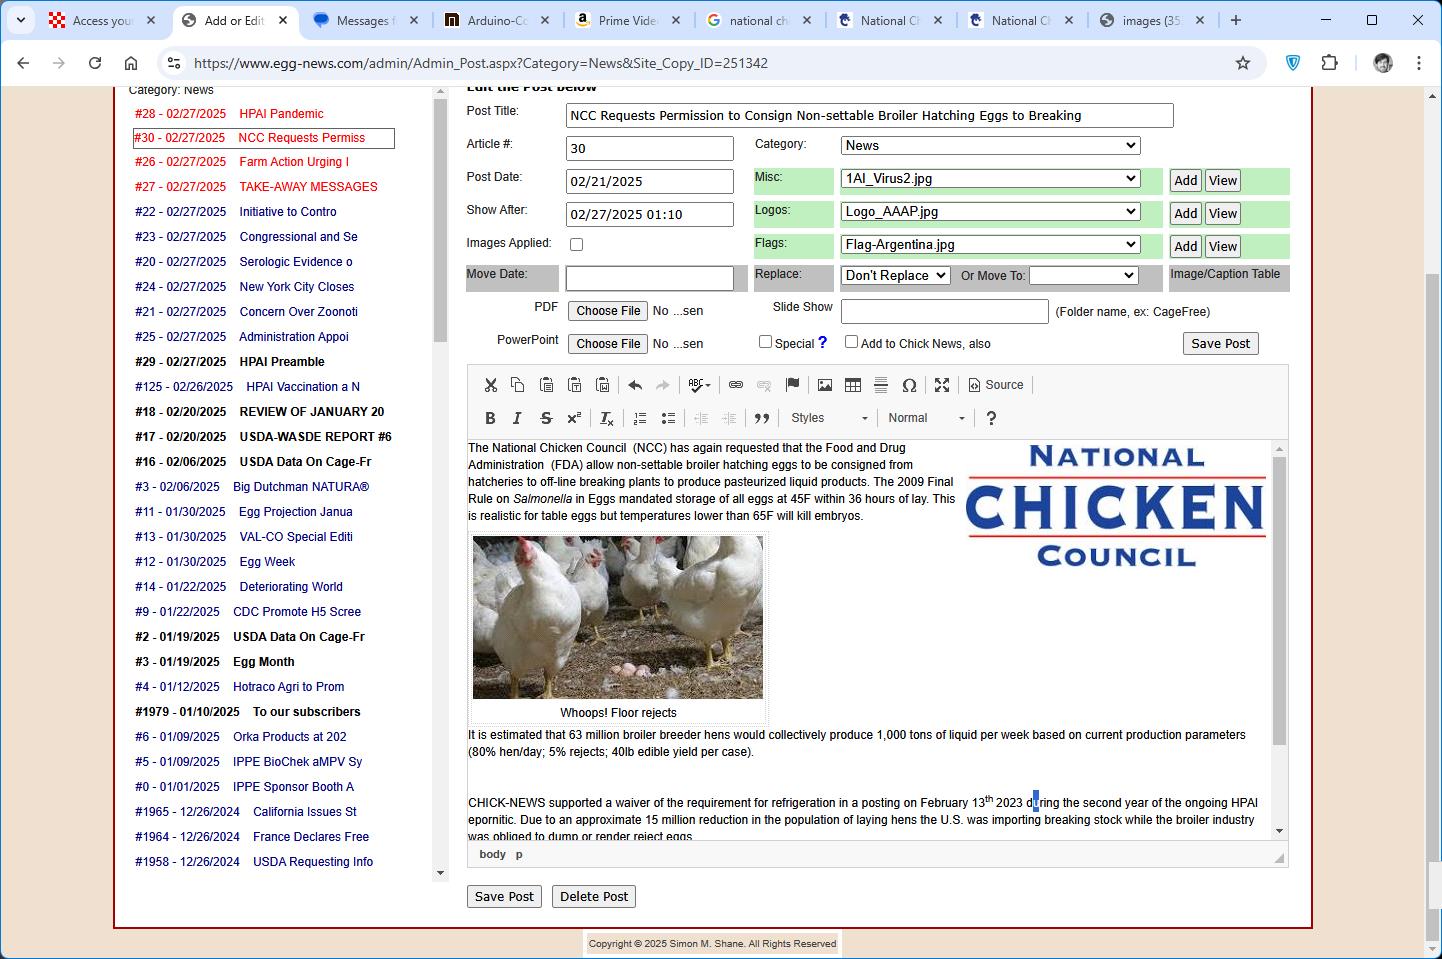Image resolution: width=1442 pixels, height=959 pixels.
Task: Click Paste from Word icon
Action: (602, 385)
